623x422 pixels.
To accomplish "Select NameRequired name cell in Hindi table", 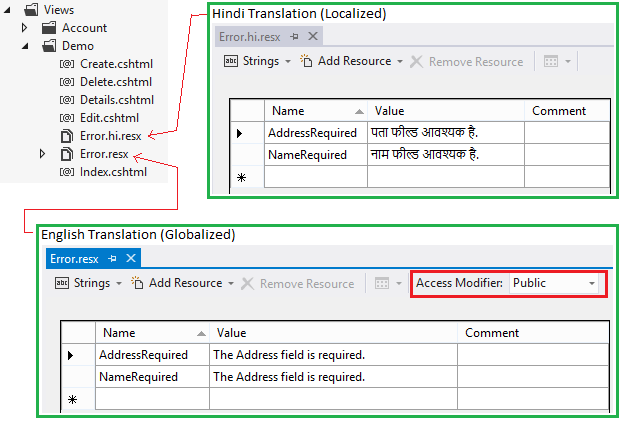I will click(316, 155).
